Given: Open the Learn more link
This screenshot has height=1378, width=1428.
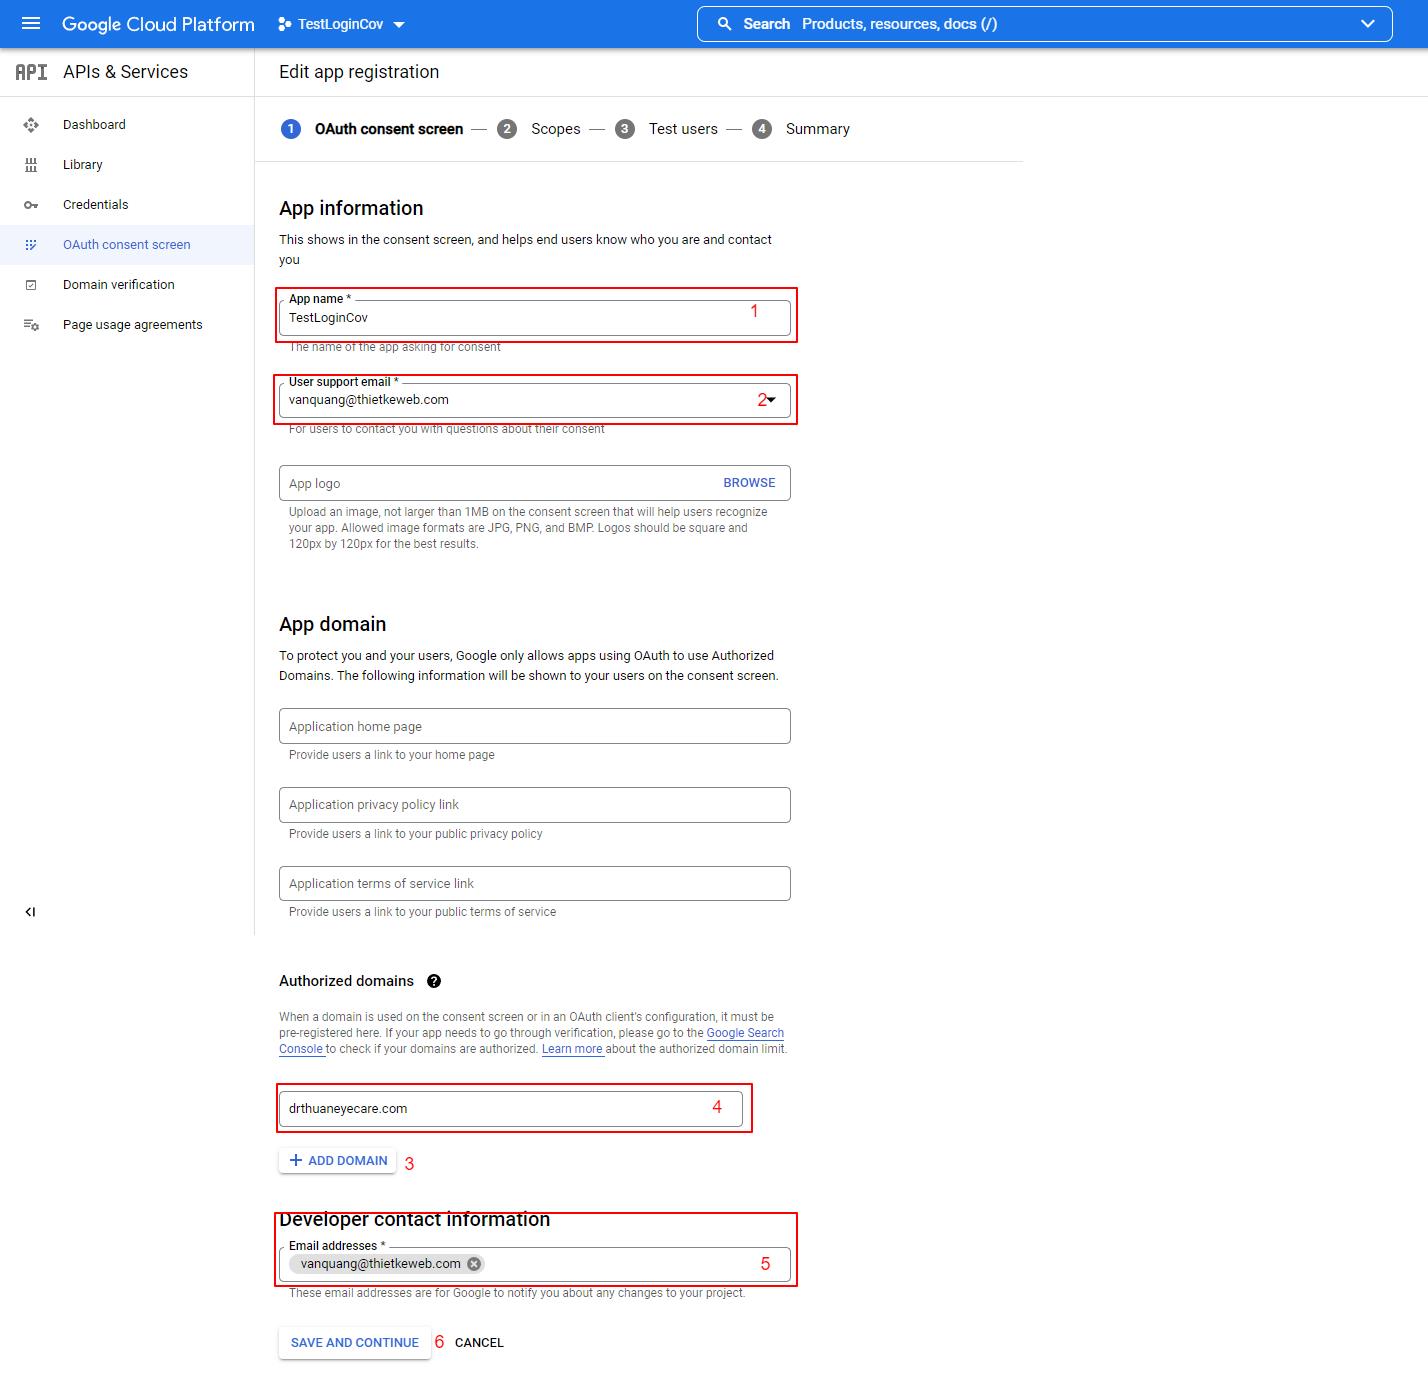Looking at the screenshot, I should click(572, 1049).
